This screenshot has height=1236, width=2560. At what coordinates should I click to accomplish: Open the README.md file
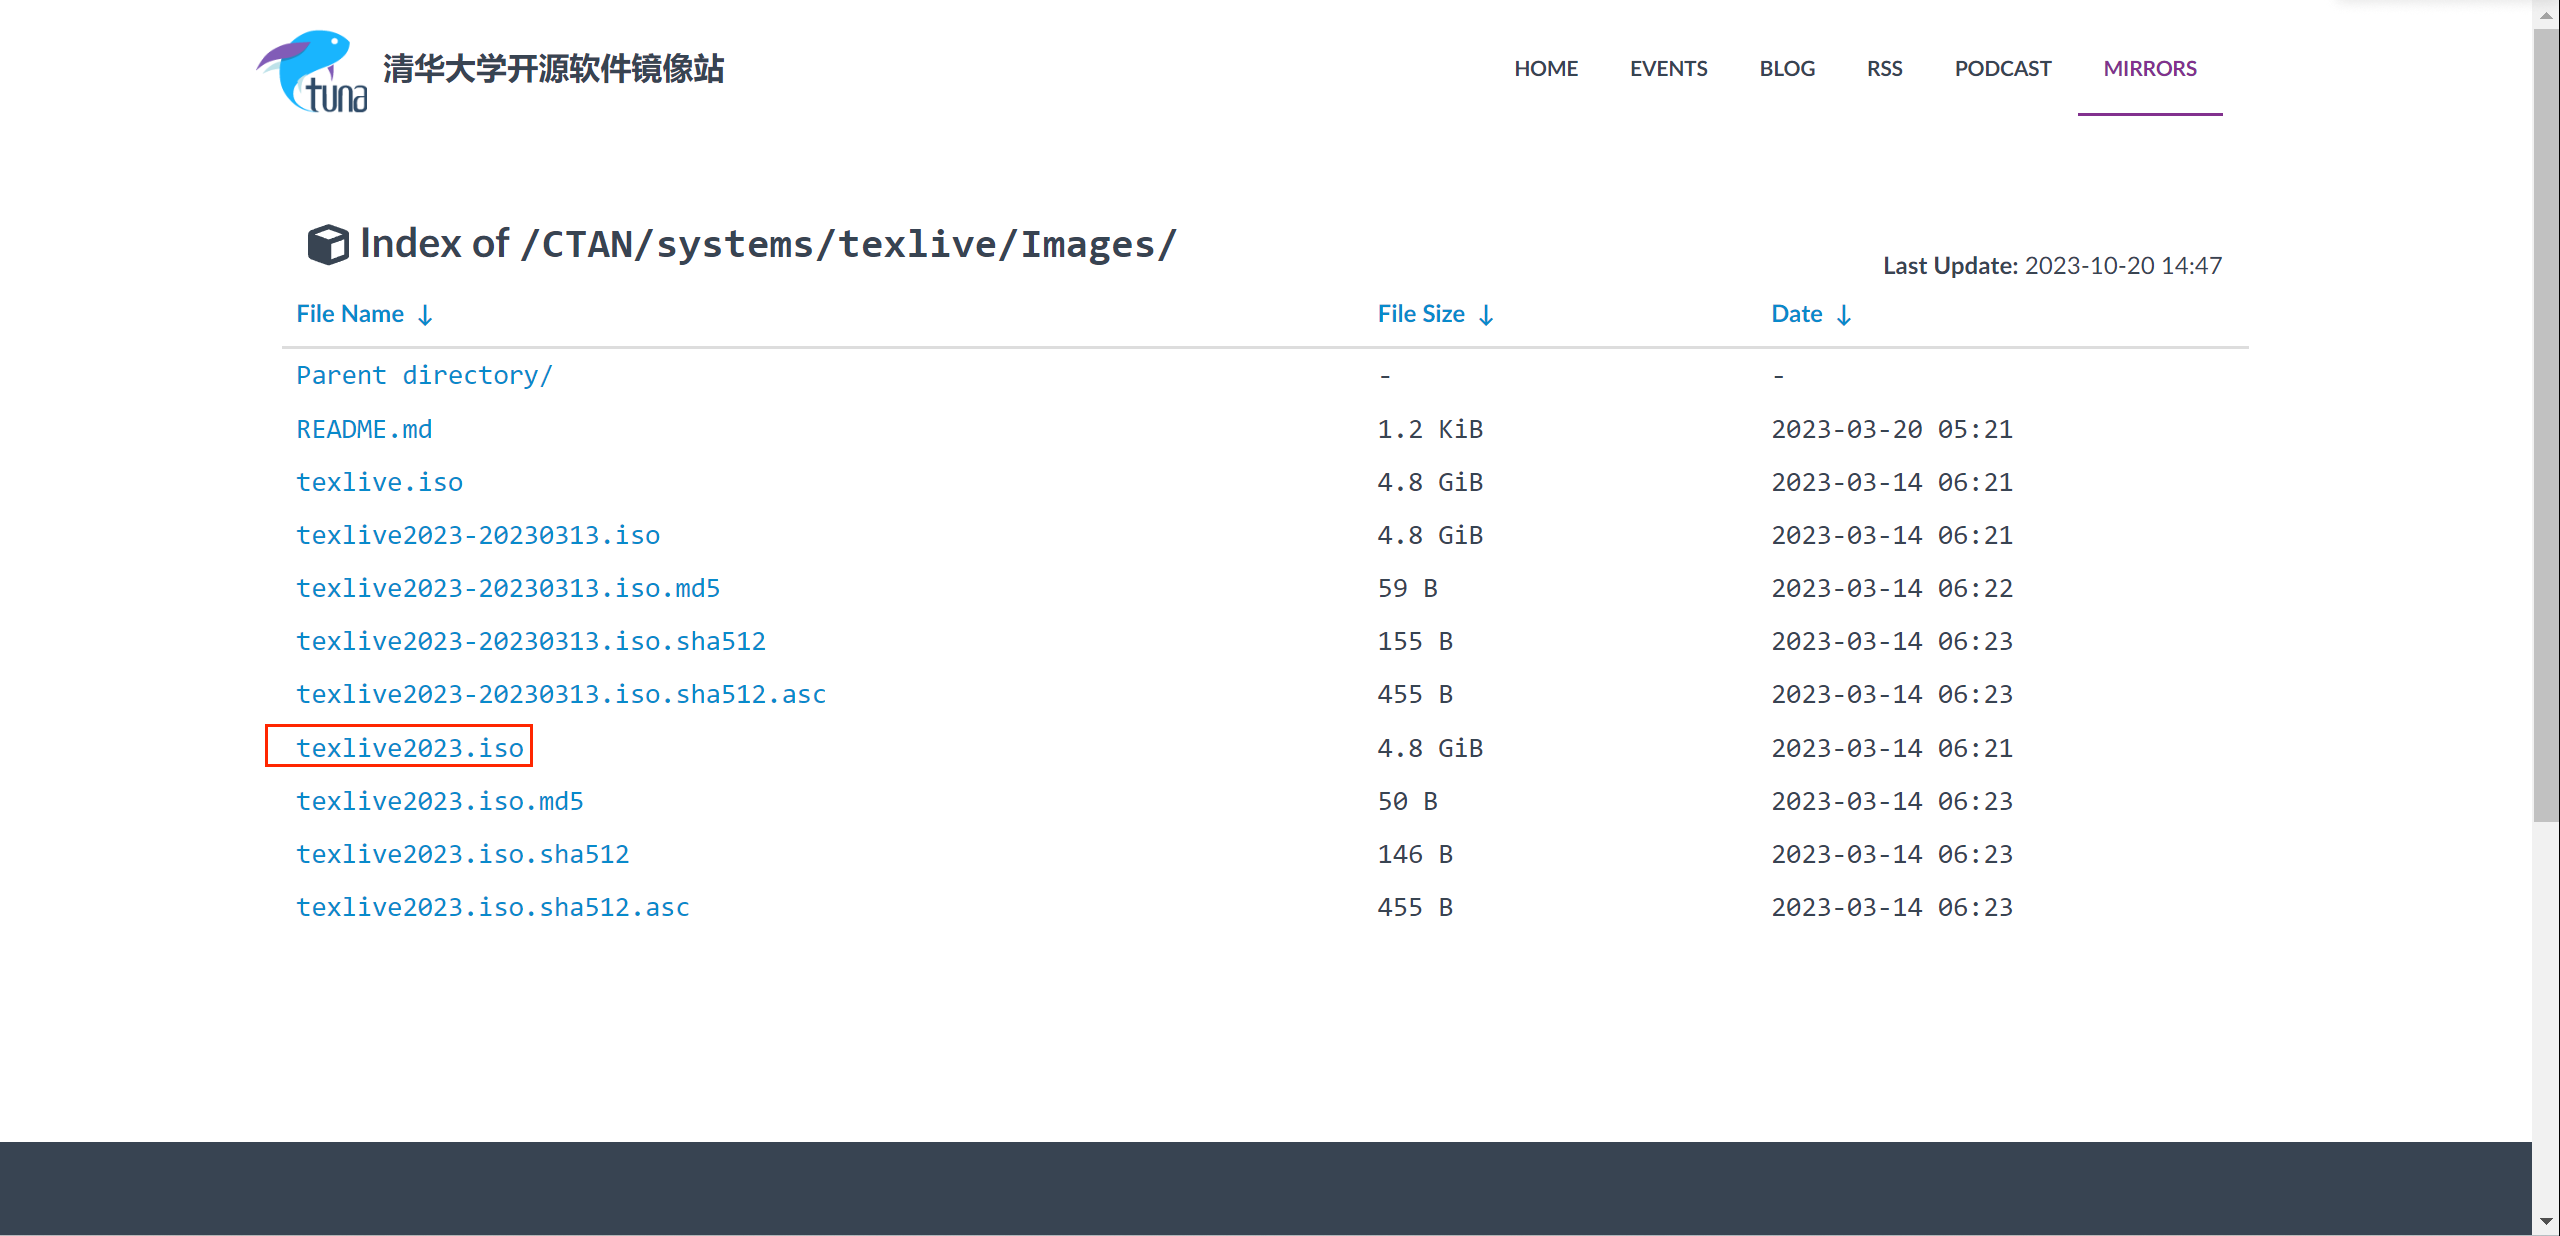(x=364, y=429)
